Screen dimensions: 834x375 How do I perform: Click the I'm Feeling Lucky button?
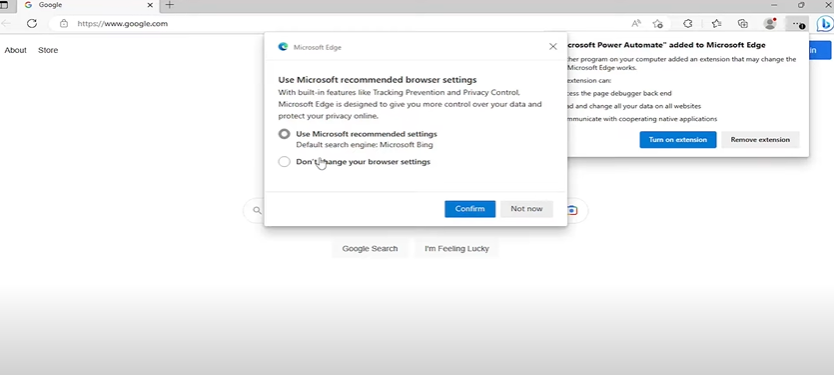pos(456,248)
